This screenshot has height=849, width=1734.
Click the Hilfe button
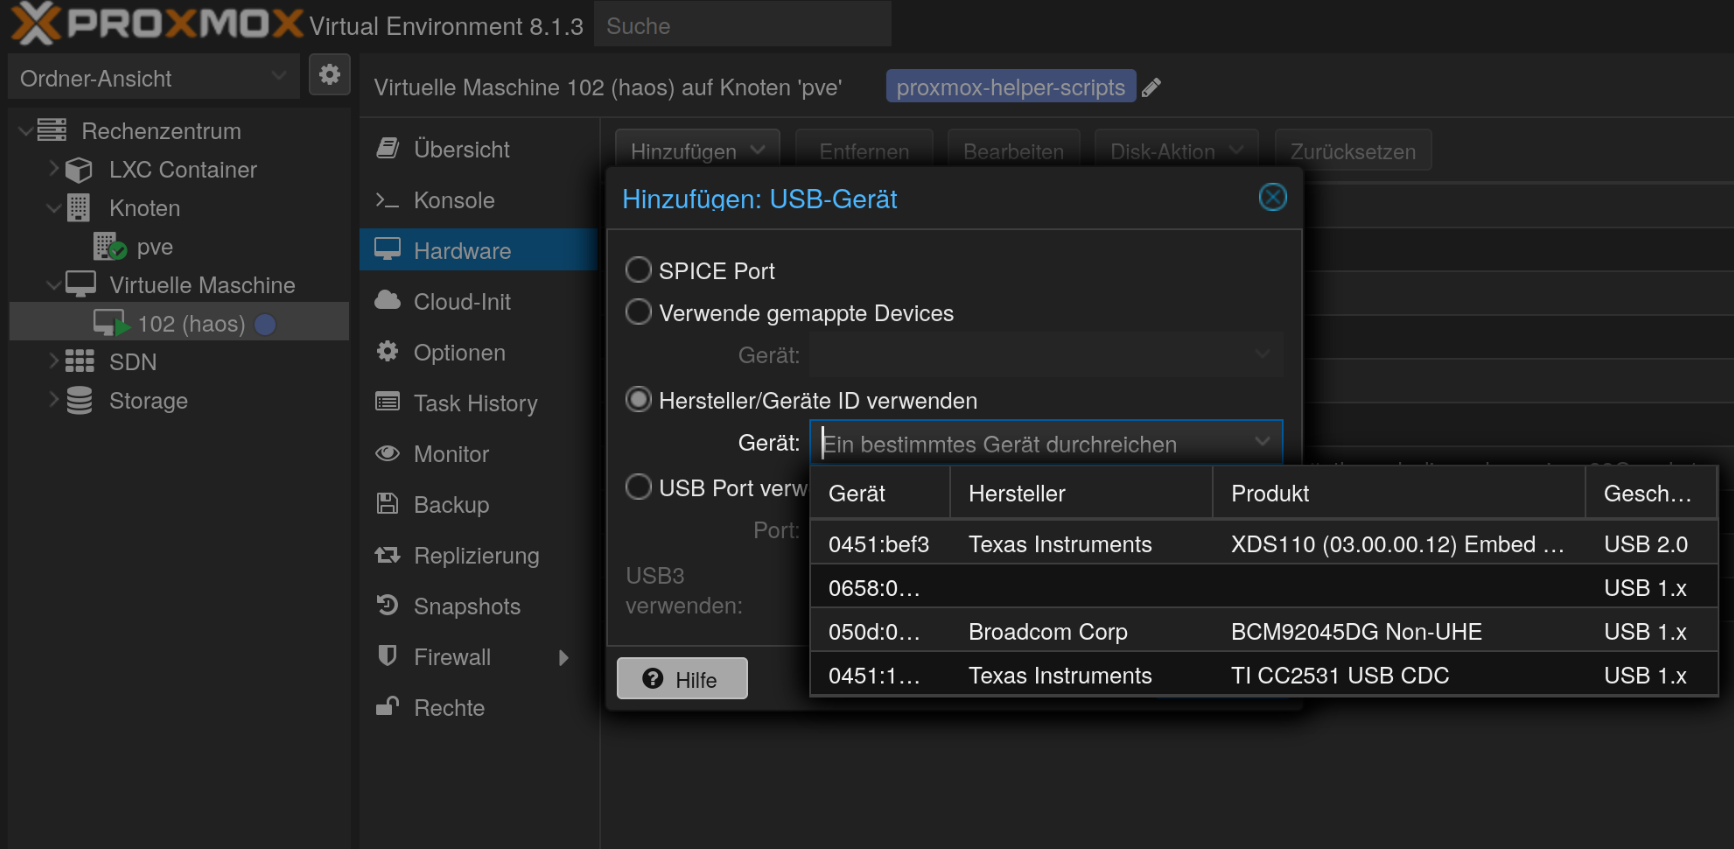682,678
